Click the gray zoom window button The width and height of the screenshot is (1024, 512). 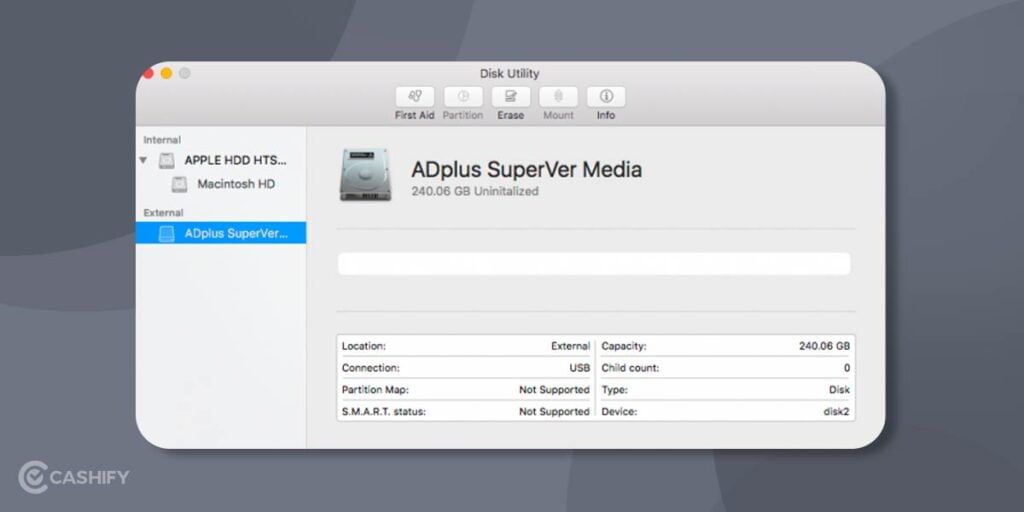click(185, 73)
